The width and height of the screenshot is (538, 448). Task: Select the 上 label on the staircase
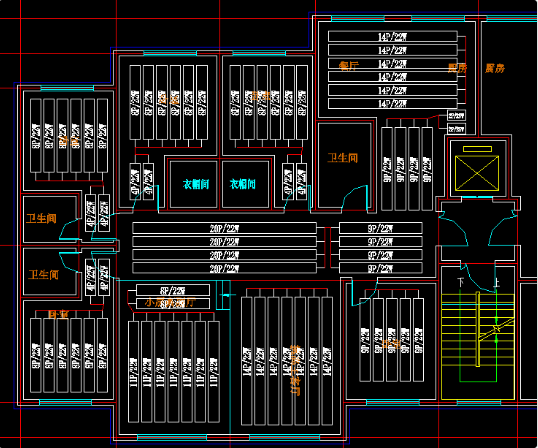496,283
